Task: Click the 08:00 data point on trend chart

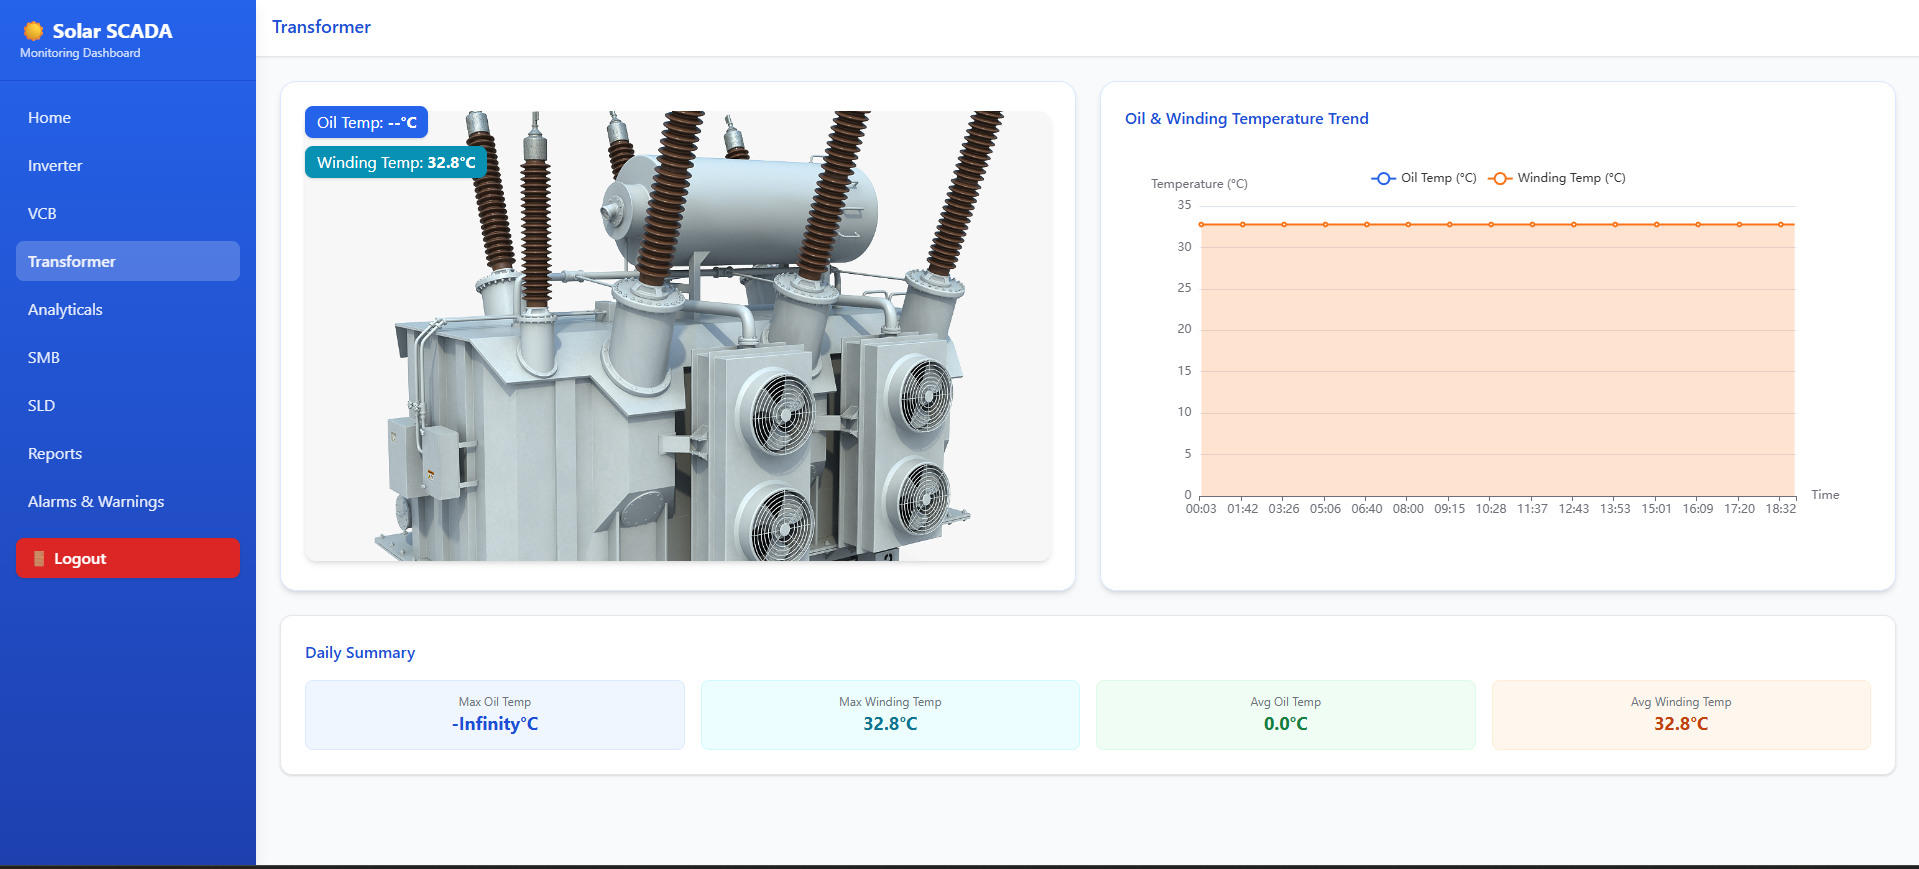Action: [1408, 225]
